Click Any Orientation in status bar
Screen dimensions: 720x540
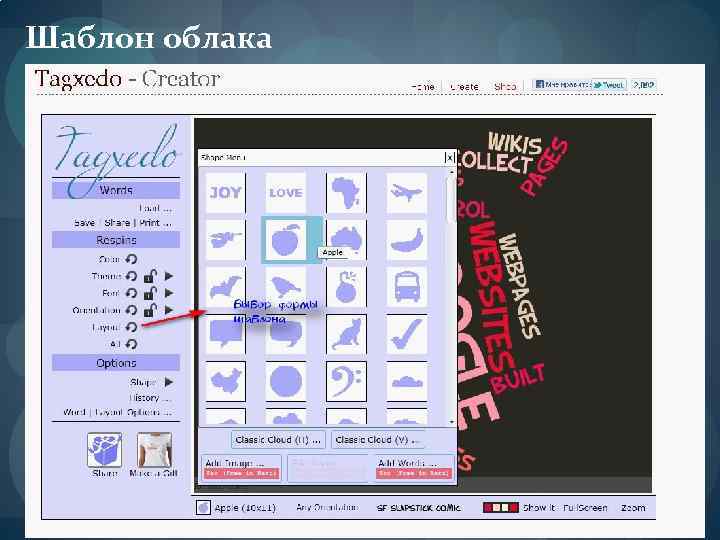pyautogui.click(x=327, y=507)
